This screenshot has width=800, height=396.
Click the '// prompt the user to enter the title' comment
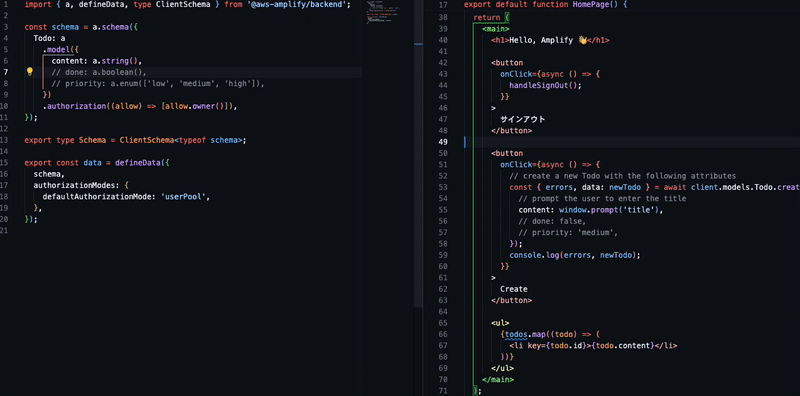(602, 199)
